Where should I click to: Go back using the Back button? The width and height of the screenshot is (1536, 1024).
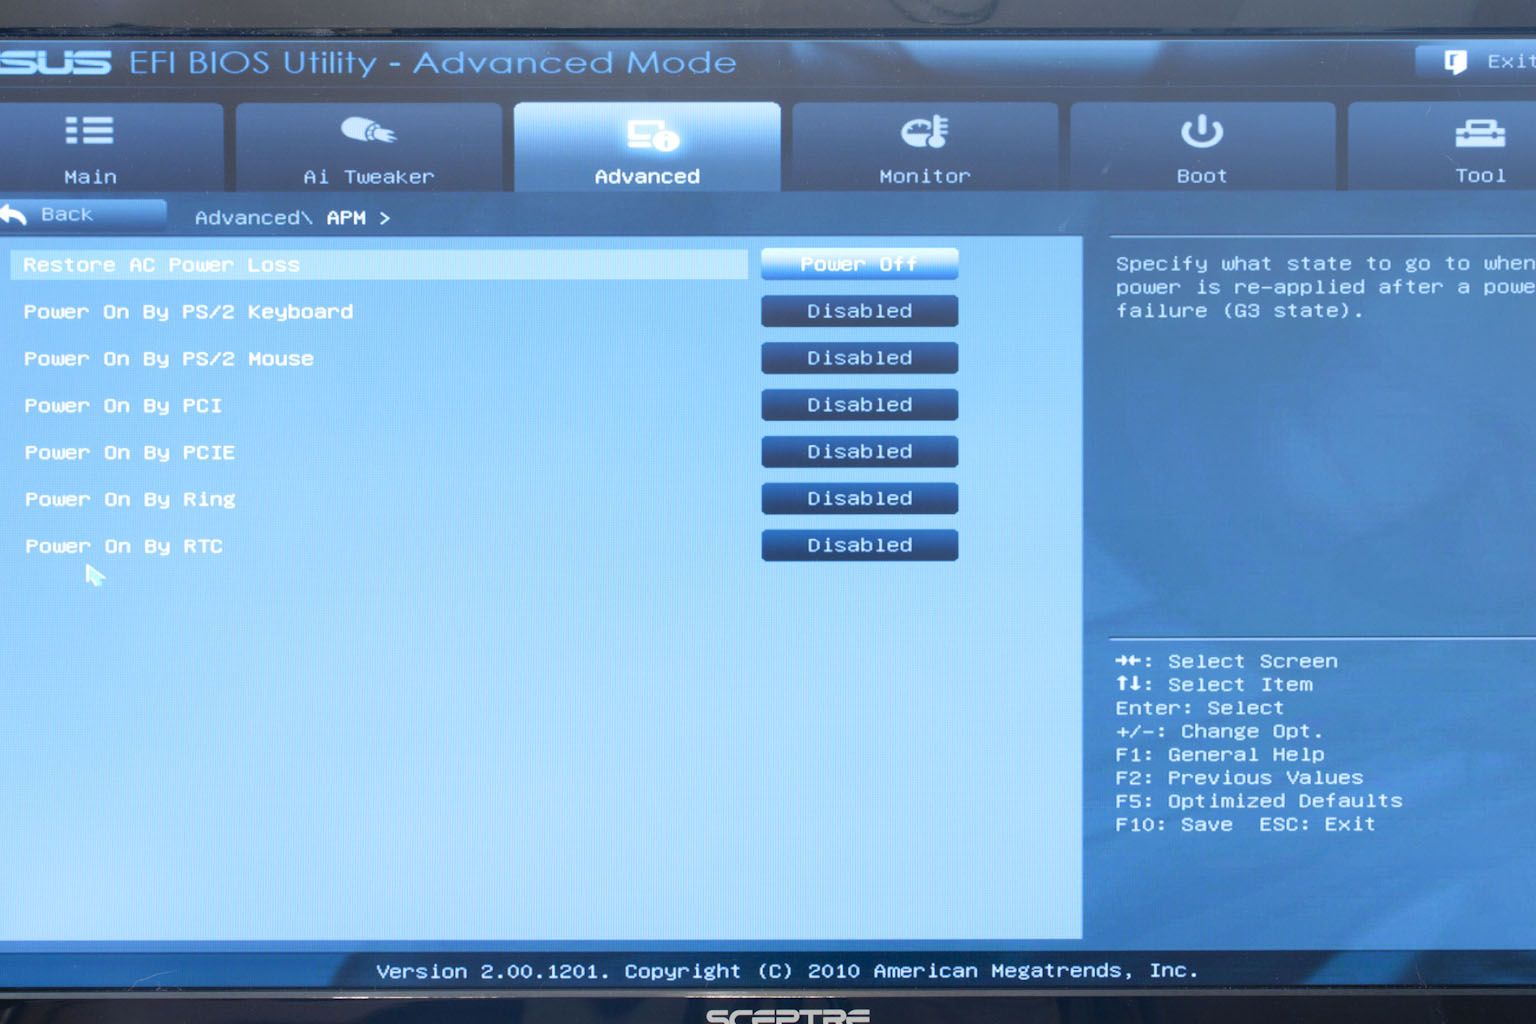click(83, 214)
